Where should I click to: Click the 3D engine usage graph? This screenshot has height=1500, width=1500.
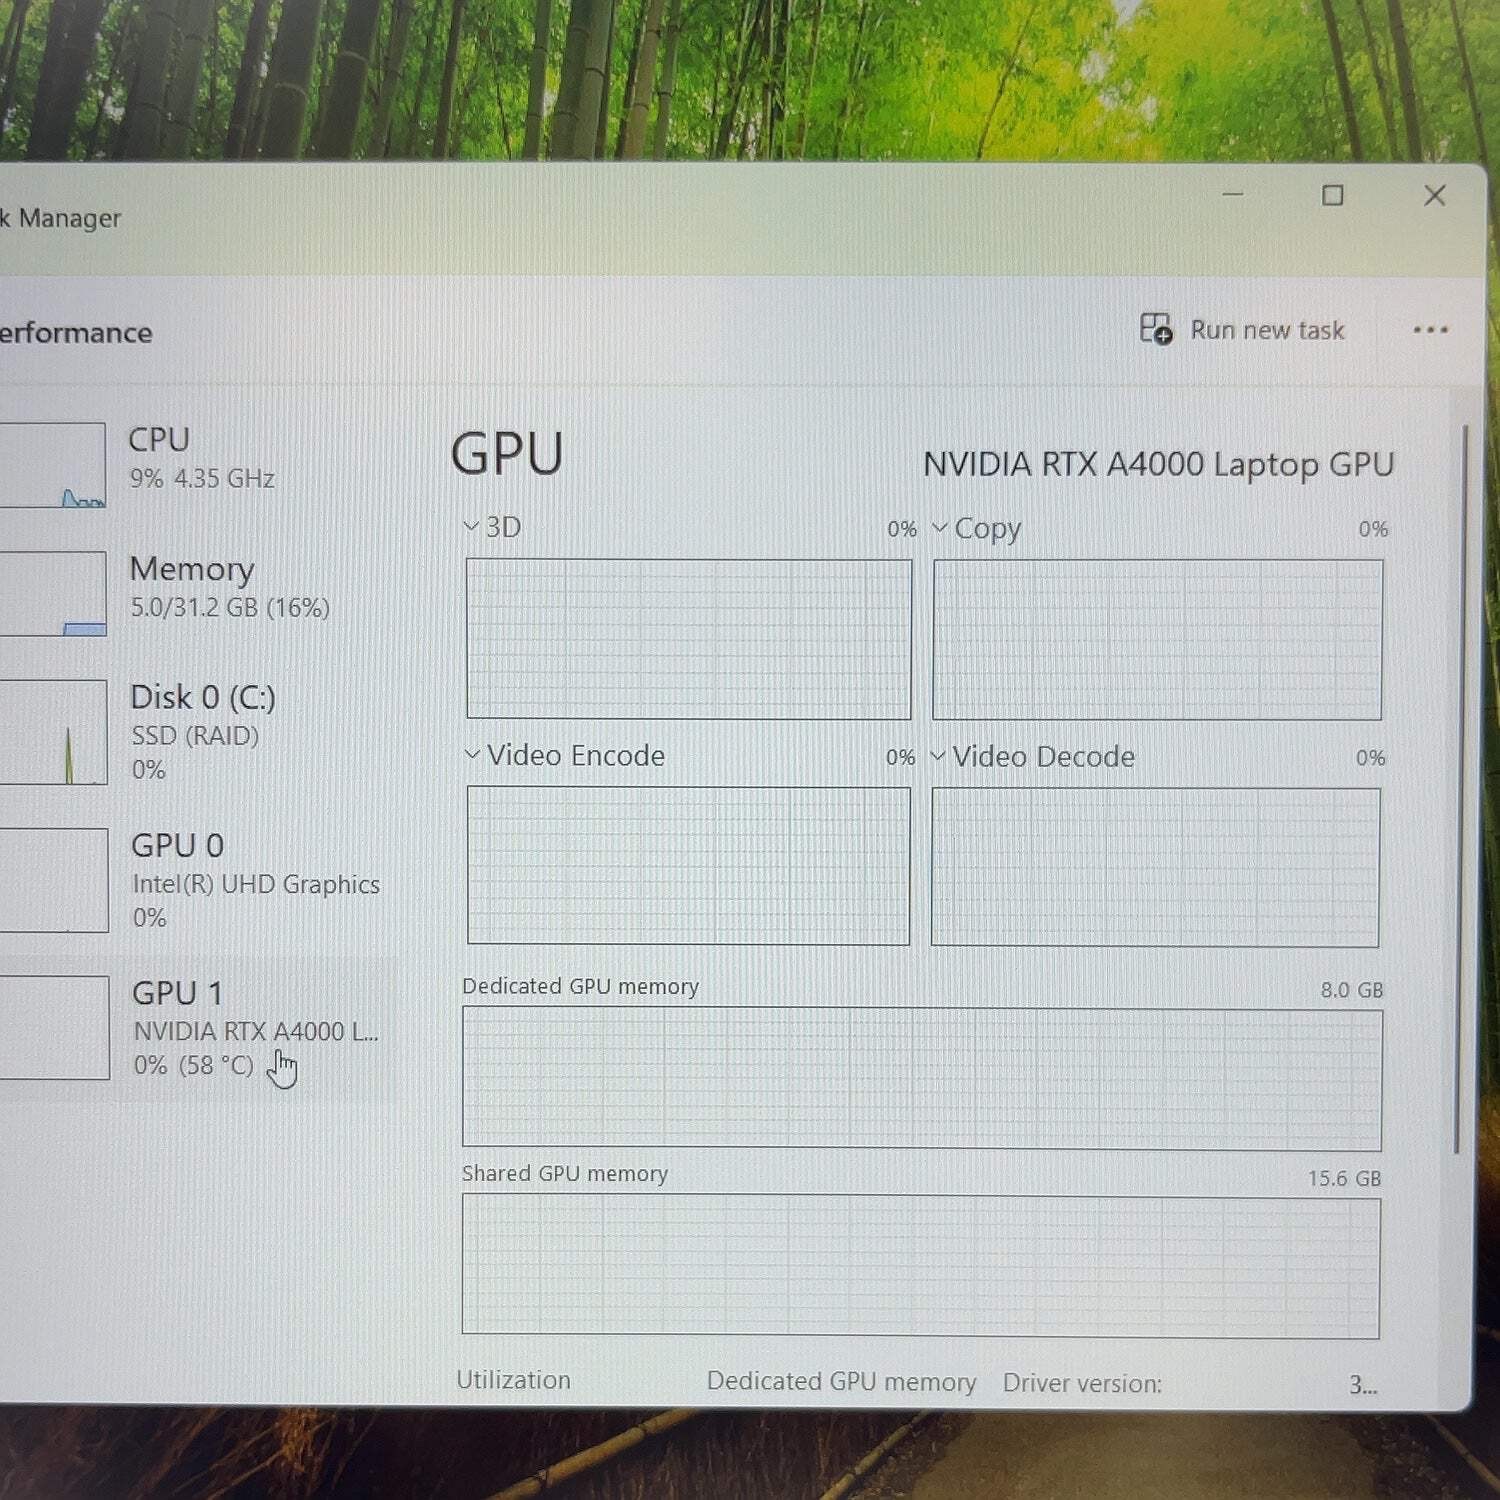point(689,638)
